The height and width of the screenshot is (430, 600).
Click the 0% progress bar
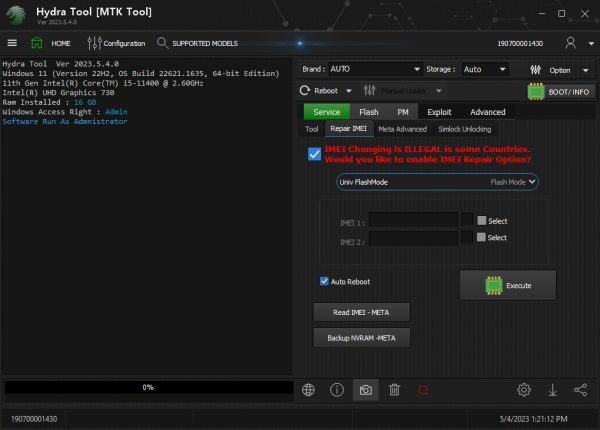[148, 388]
